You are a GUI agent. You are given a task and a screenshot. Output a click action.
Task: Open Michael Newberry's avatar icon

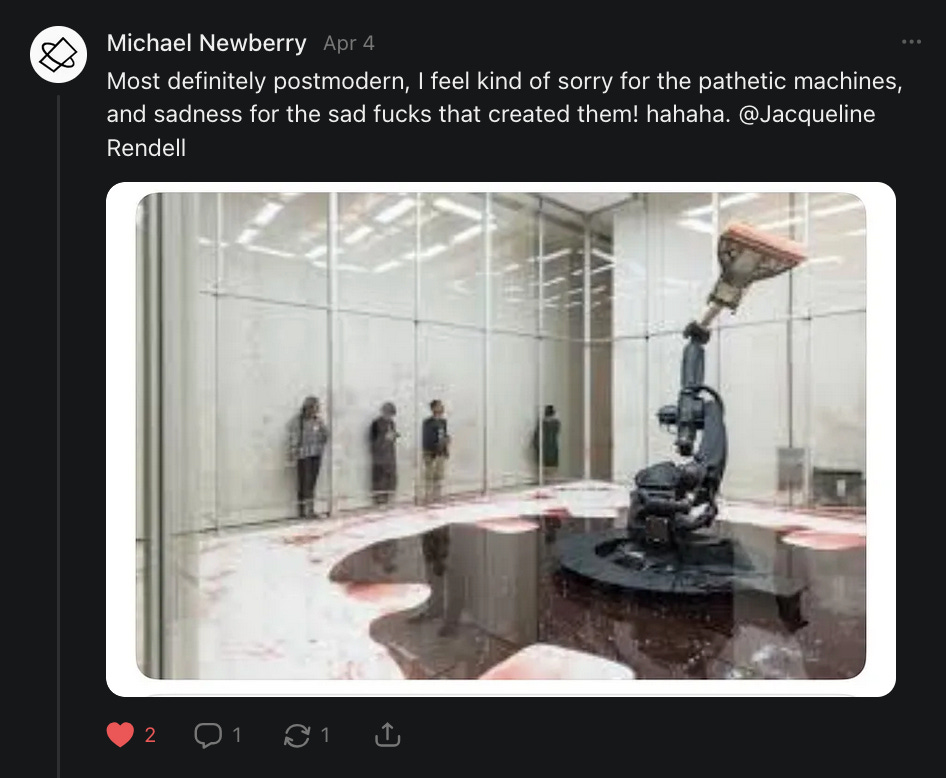pyautogui.click(x=59, y=54)
